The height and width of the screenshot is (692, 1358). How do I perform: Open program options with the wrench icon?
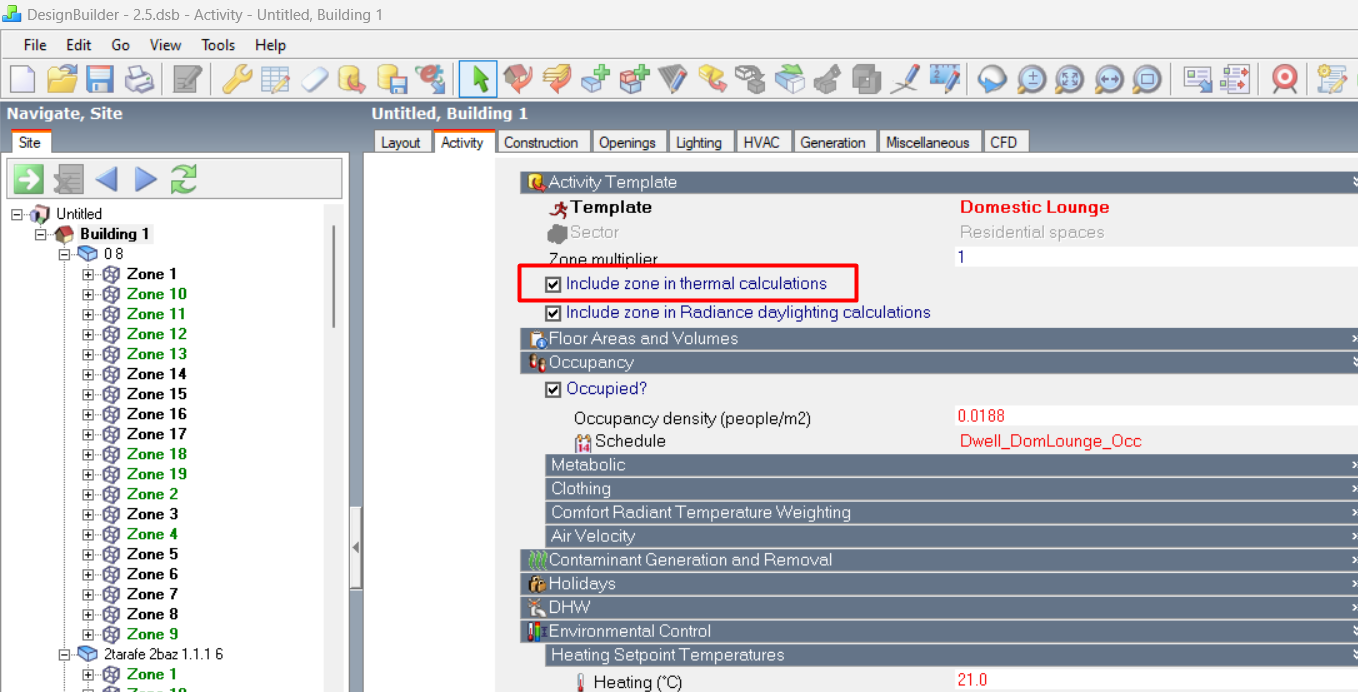pyautogui.click(x=236, y=79)
